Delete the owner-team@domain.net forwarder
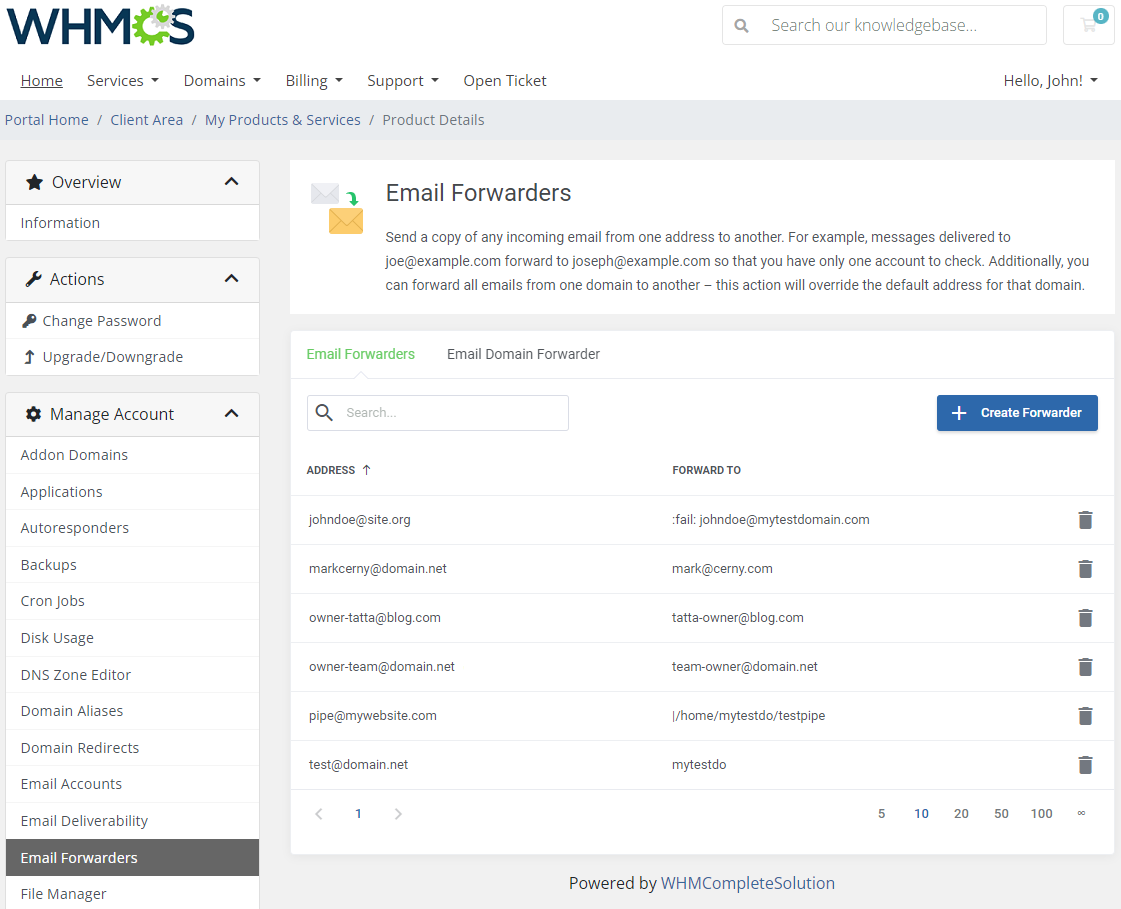The height and width of the screenshot is (909, 1121). (x=1085, y=667)
